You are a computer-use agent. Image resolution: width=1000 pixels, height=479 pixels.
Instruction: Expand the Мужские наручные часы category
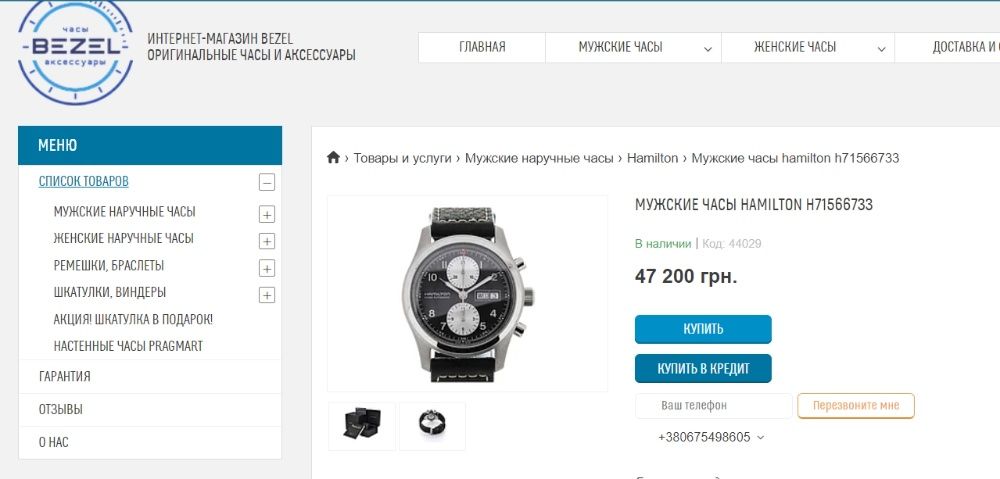tap(267, 215)
